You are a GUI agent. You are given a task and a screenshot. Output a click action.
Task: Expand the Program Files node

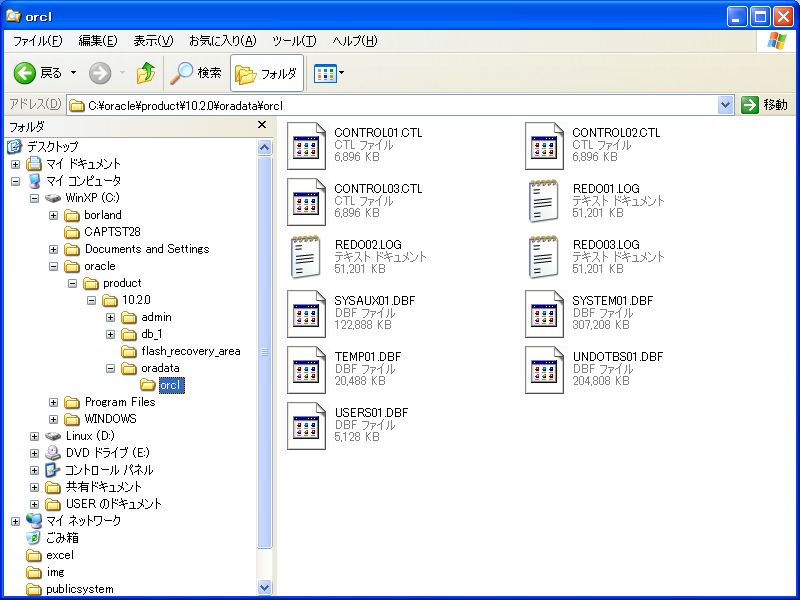54,403
